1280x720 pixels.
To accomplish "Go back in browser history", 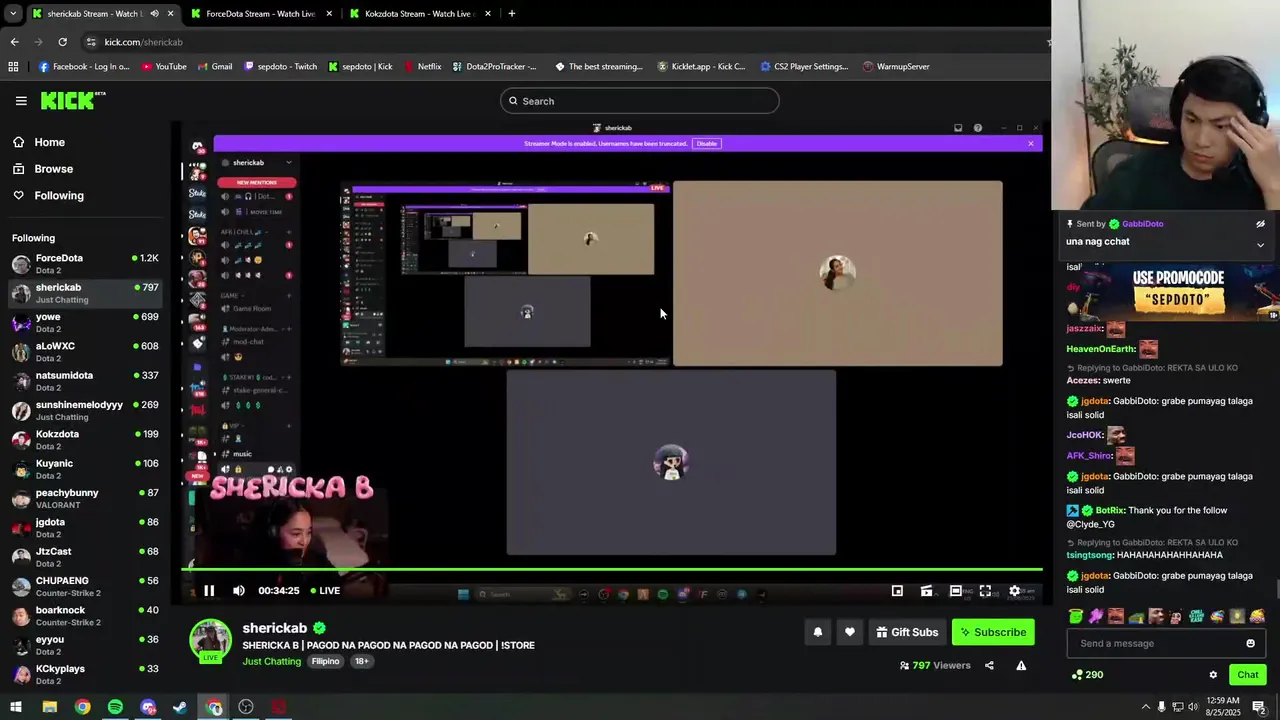I will click(14, 42).
